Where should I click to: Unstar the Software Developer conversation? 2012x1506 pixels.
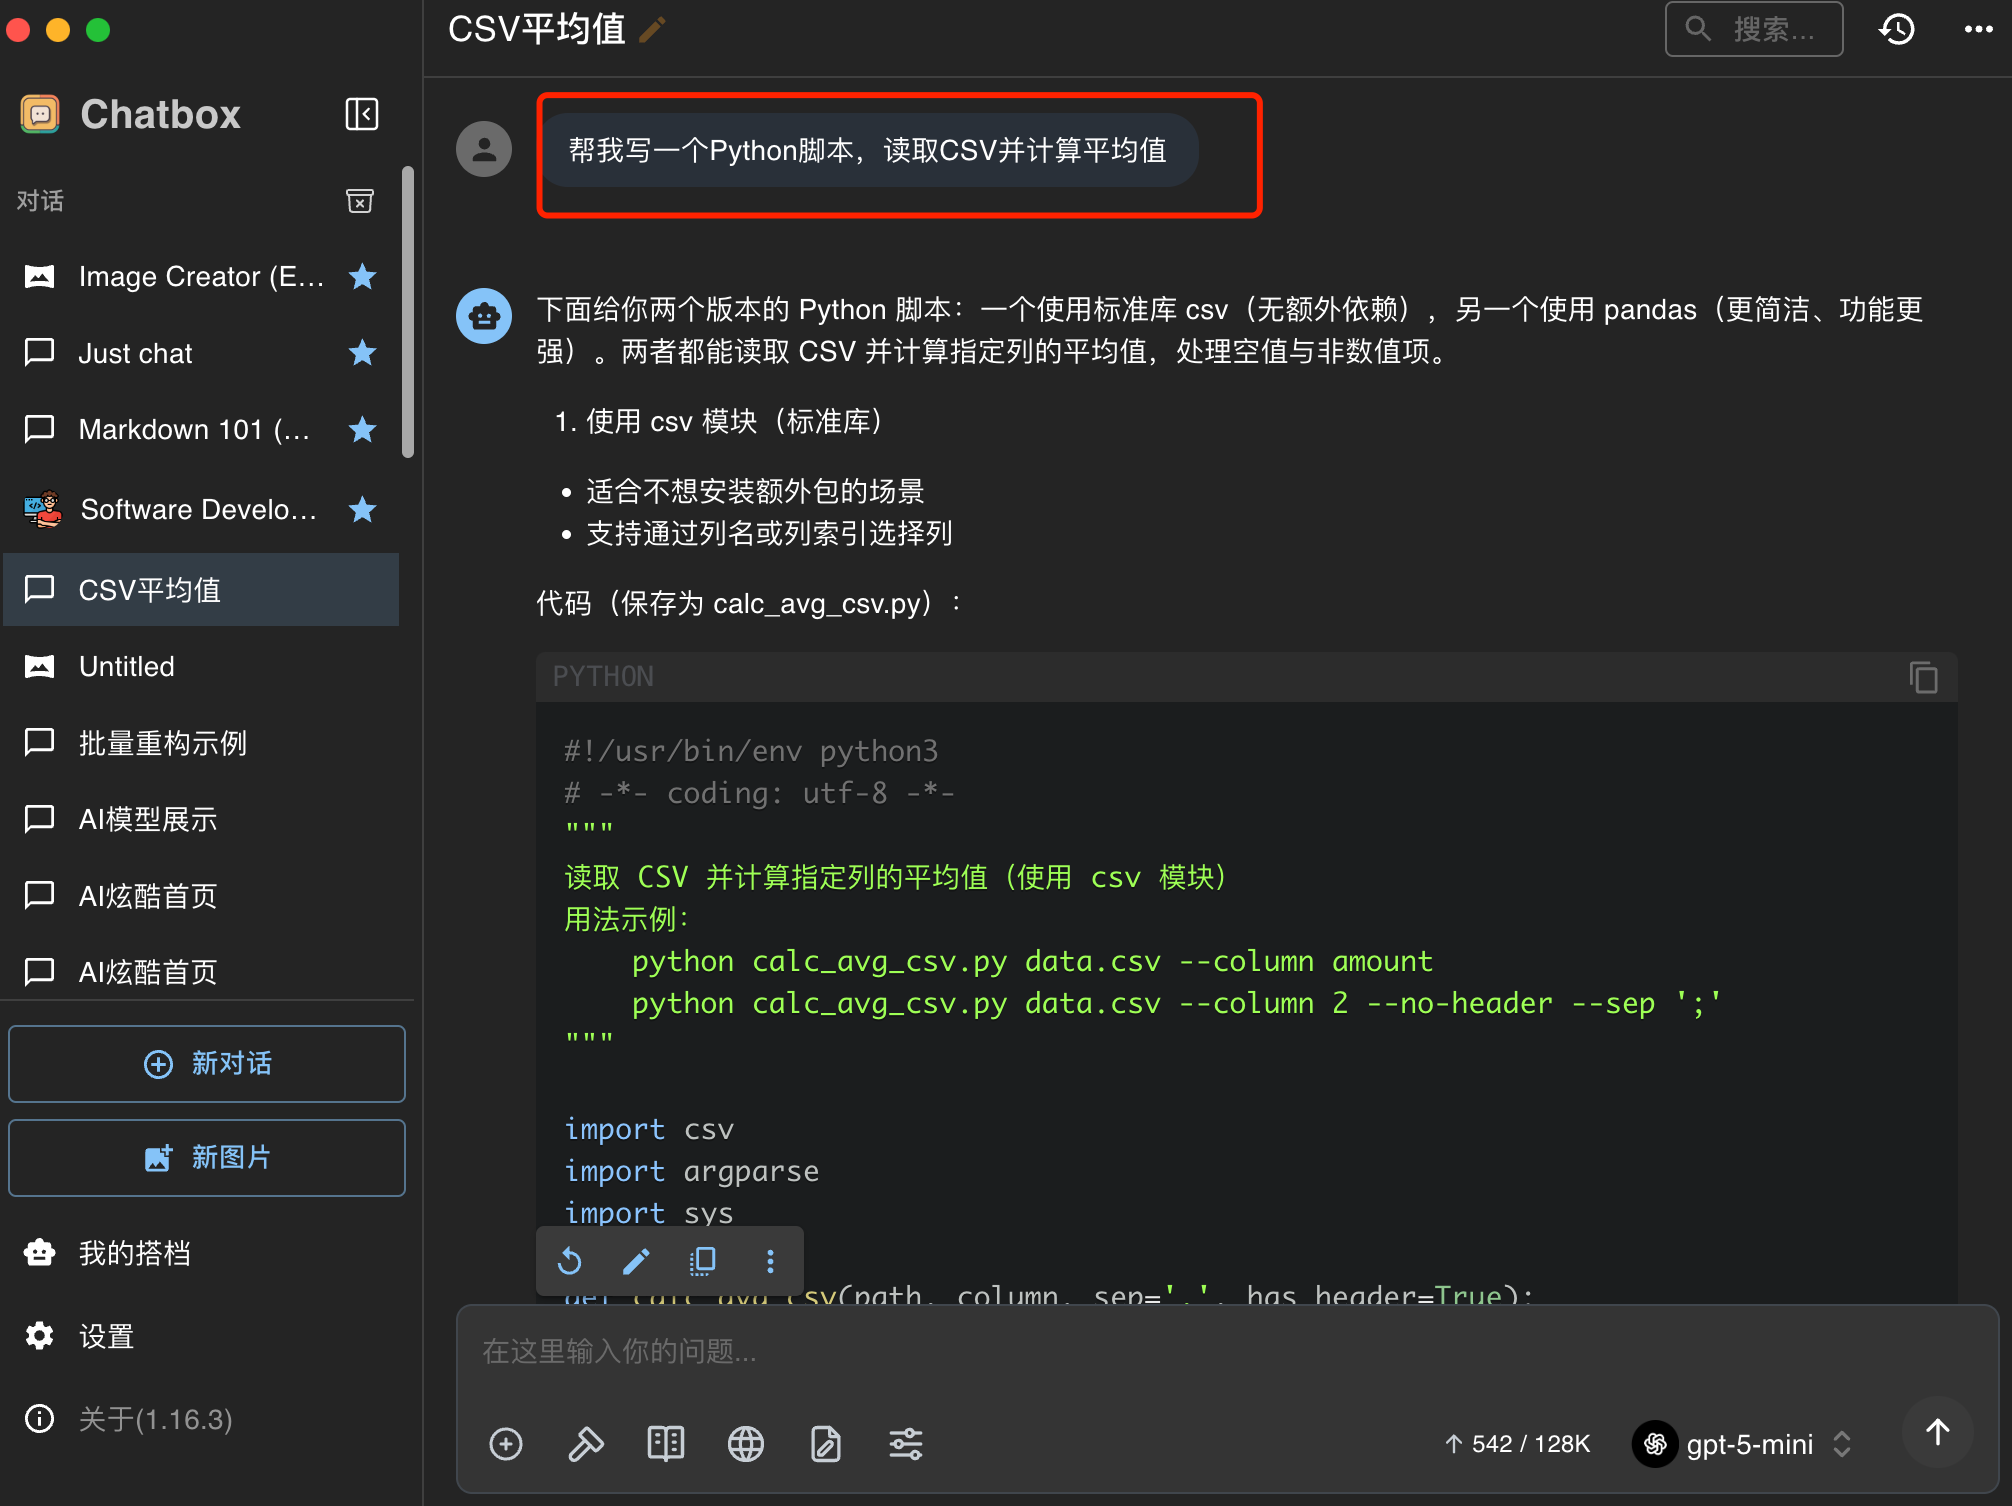pyautogui.click(x=362, y=509)
